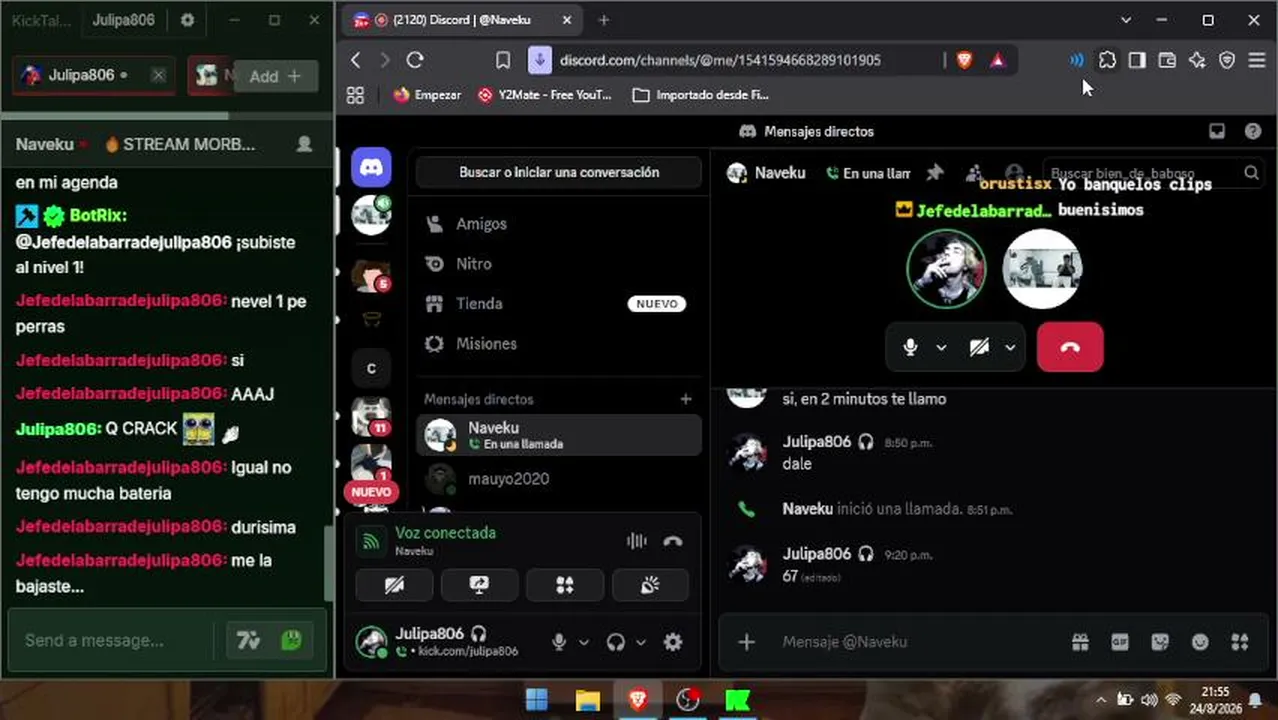Viewport: 1278px width, 720px height.
Task: Open the Discord inbox icon
Action: coord(1217,131)
